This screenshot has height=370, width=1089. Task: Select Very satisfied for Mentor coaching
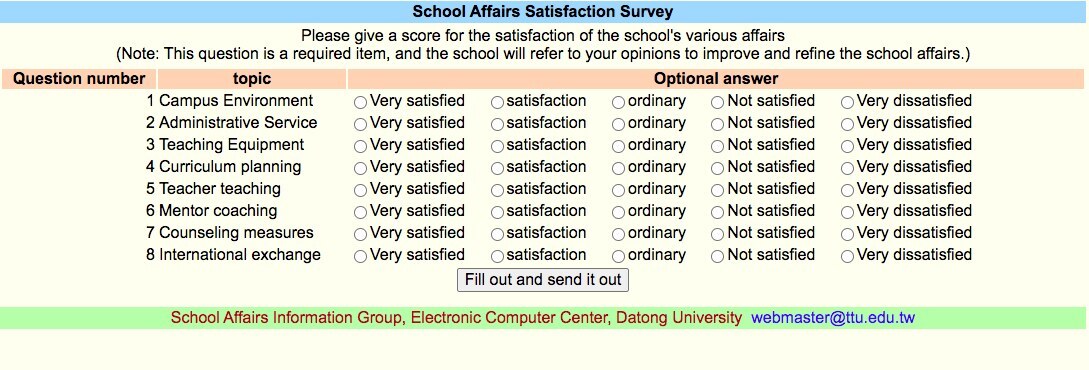point(360,212)
